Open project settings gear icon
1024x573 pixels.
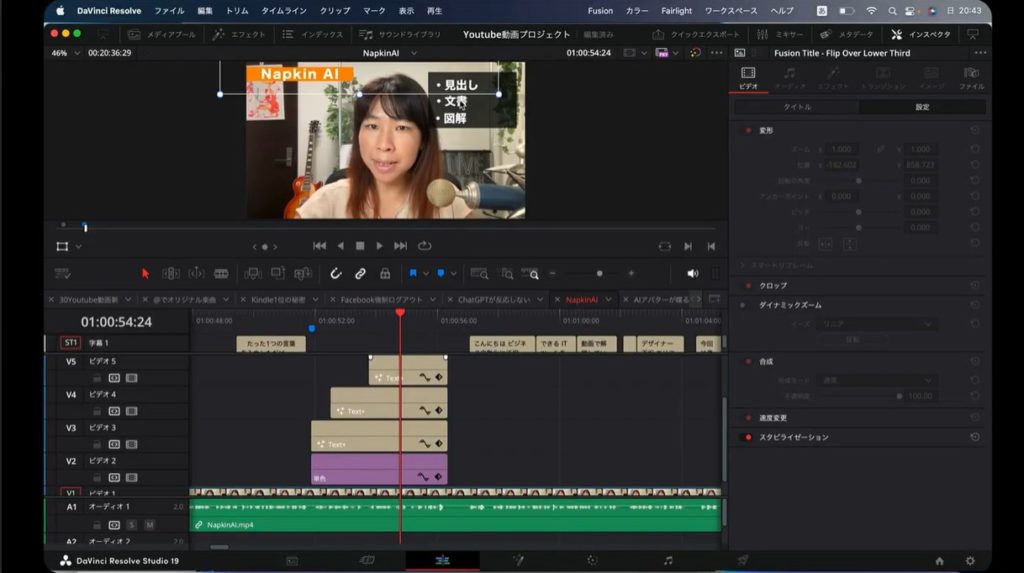(x=969, y=561)
